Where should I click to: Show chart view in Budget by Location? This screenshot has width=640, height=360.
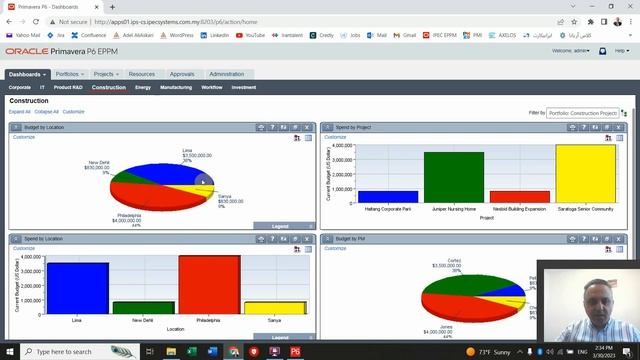coord(297,138)
